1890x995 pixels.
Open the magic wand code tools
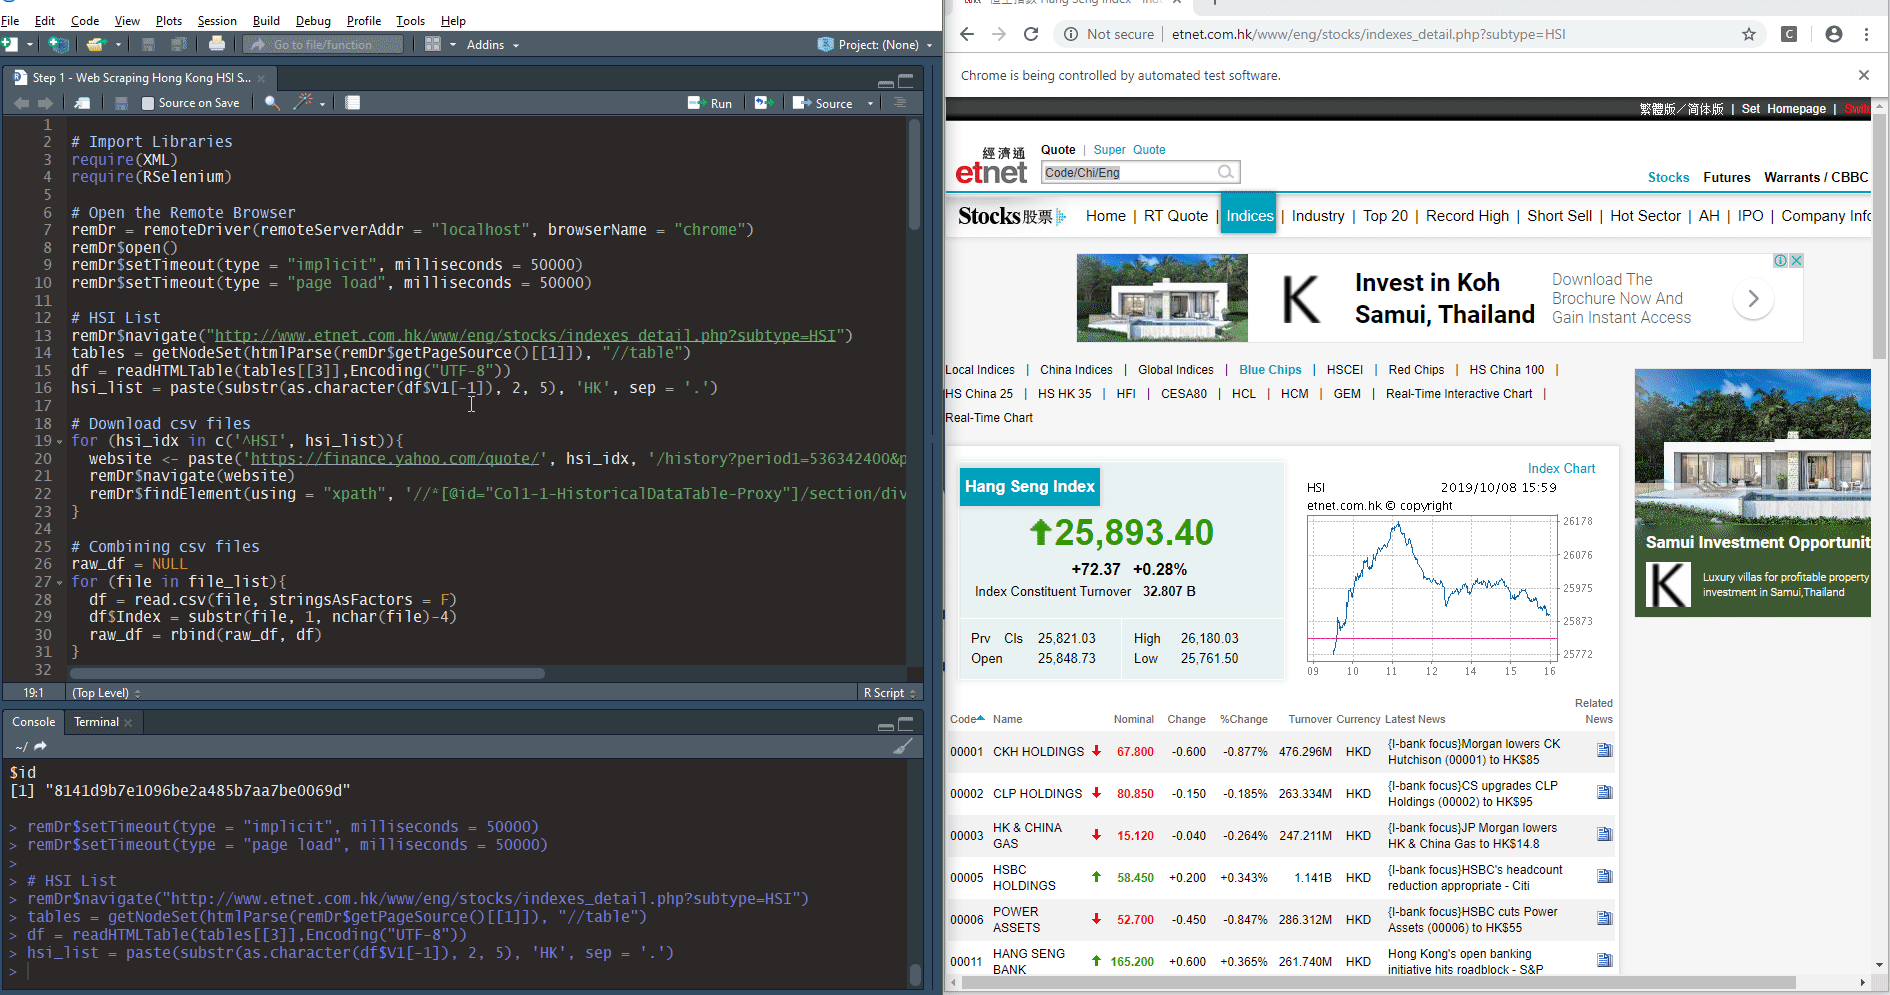[x=303, y=102]
